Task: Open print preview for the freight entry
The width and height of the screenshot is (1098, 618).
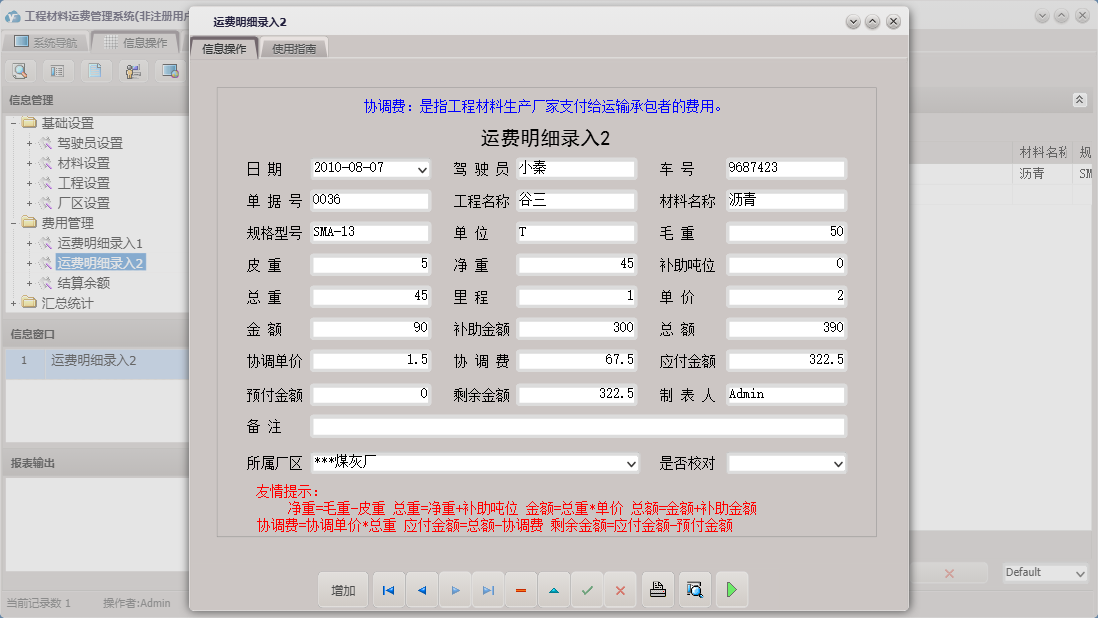Action: 693,590
